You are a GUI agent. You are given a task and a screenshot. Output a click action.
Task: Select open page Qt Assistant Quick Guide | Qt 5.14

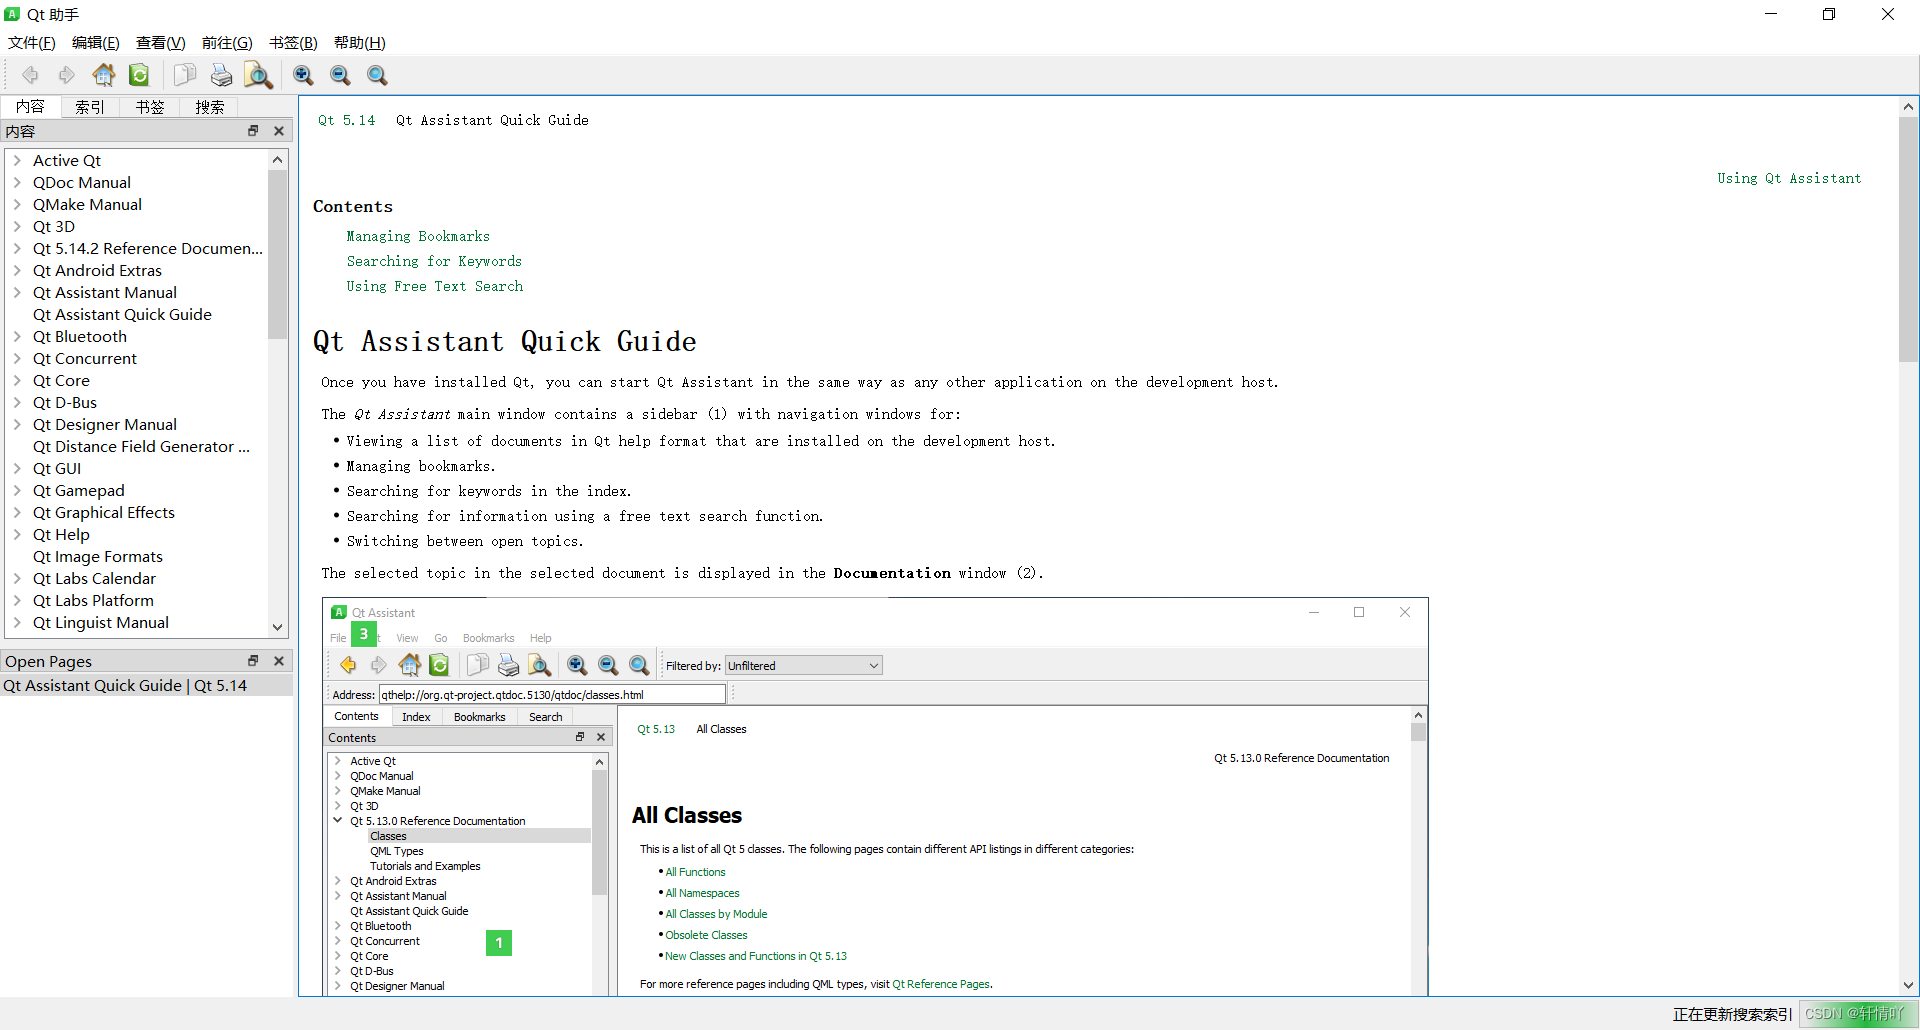(146, 685)
